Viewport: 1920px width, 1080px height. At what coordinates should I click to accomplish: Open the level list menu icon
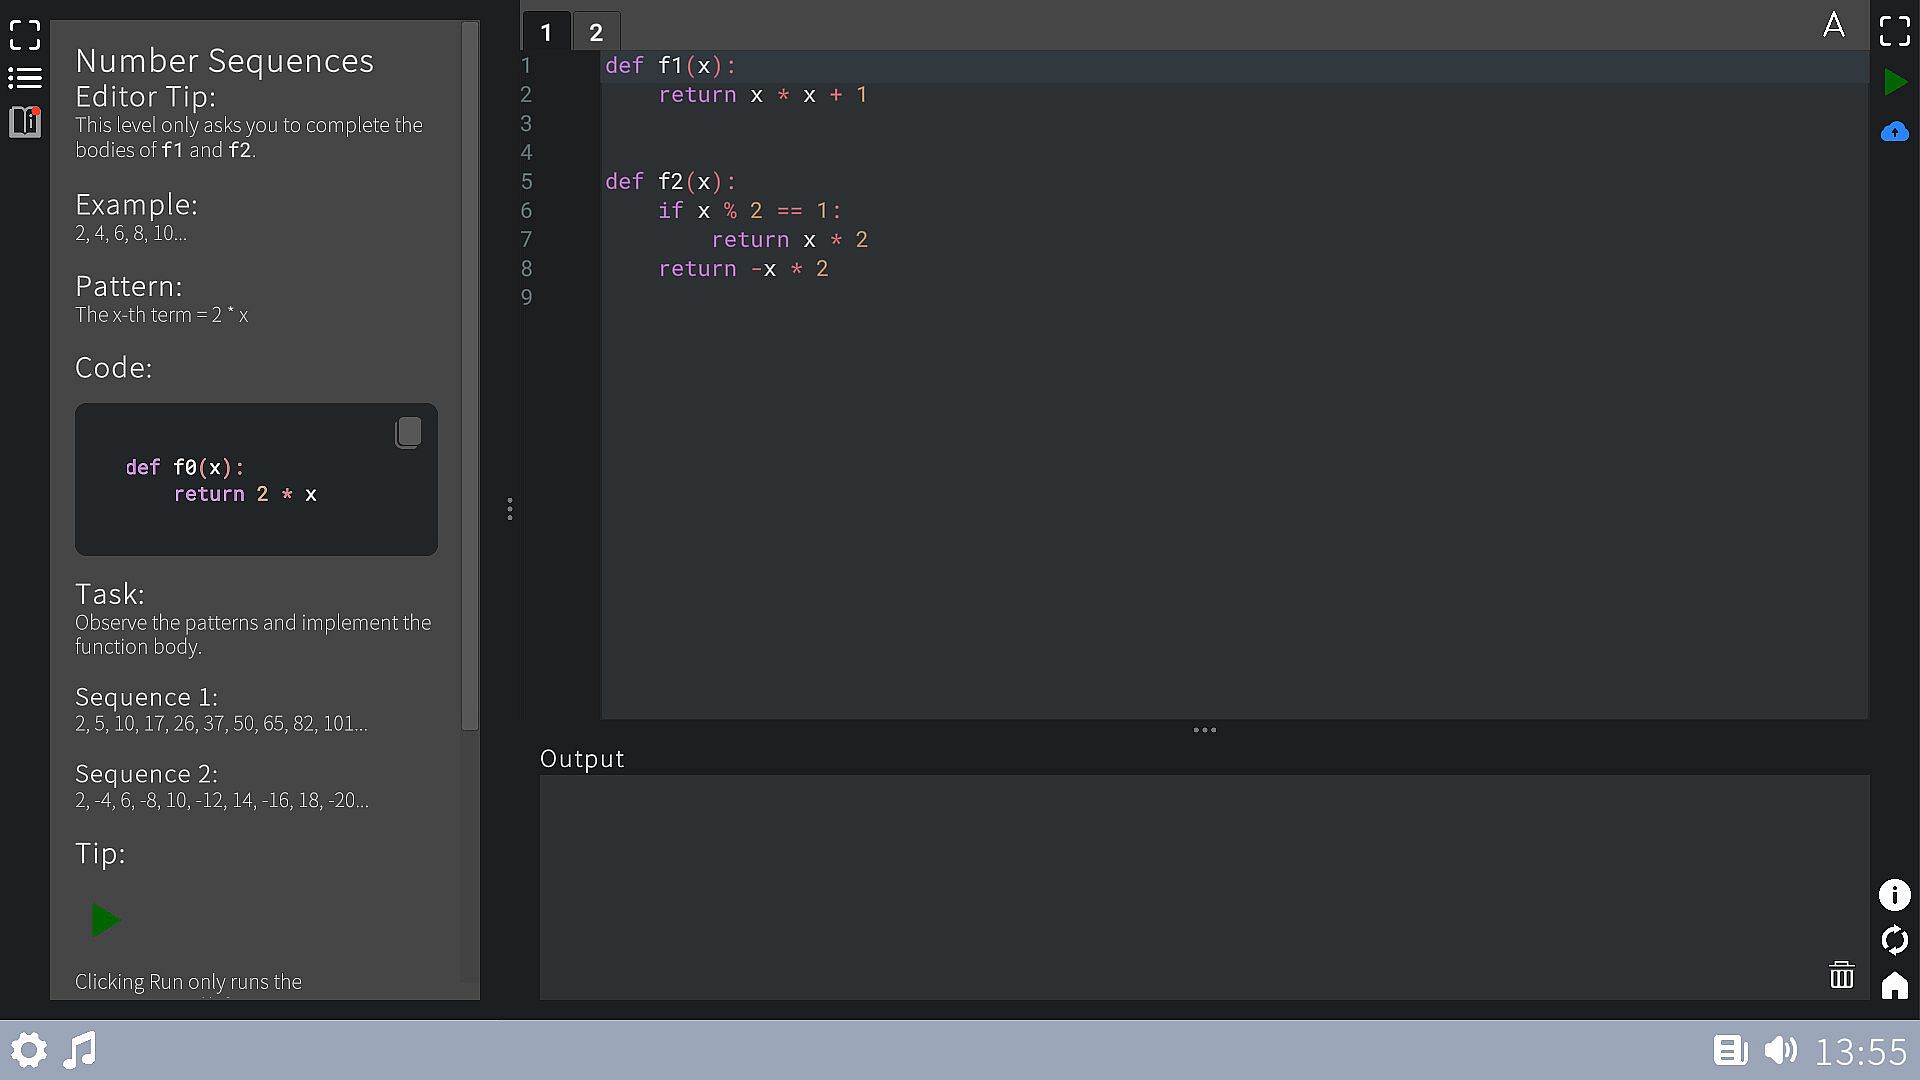(x=25, y=78)
